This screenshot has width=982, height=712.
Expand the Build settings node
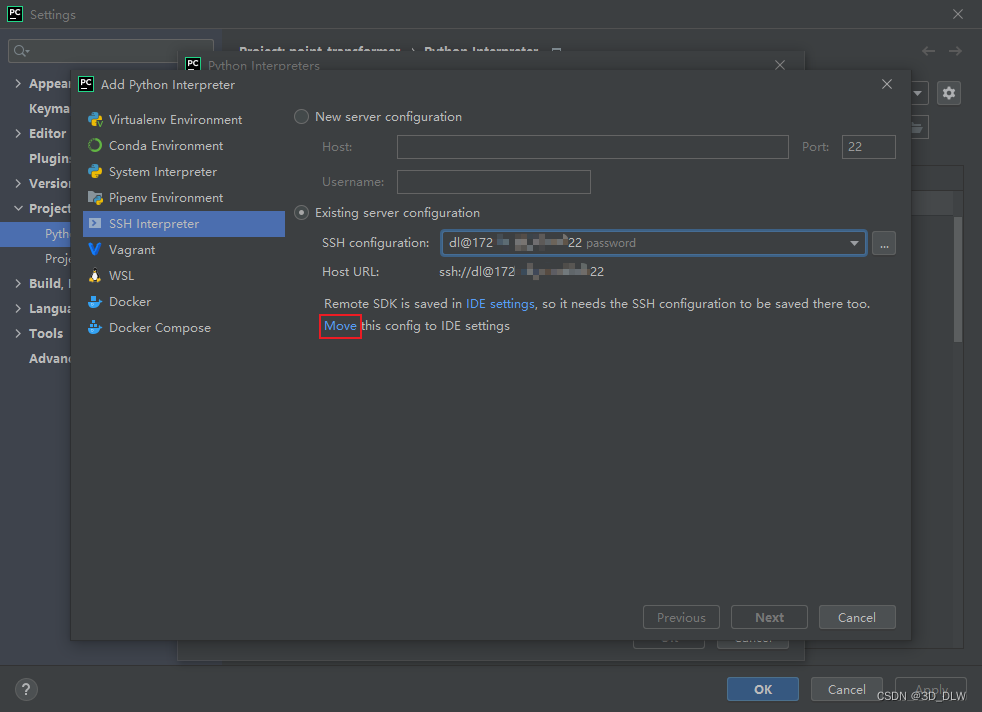coord(18,284)
